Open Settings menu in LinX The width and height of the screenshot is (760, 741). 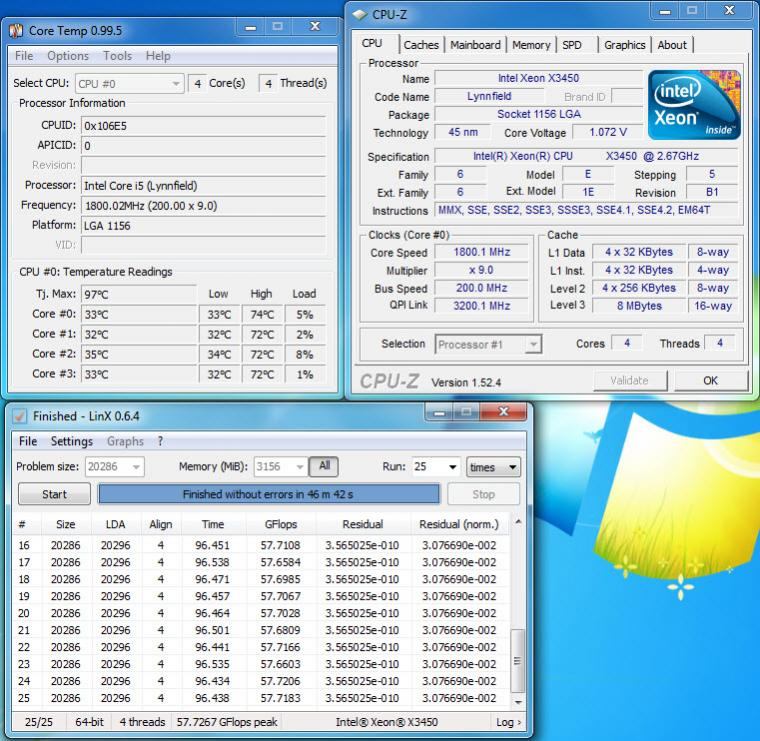[x=72, y=441]
